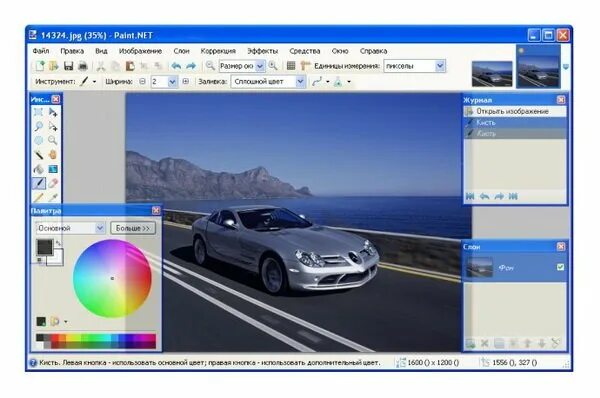Pick a color on the color wheel
Screen dimensions: 600x398
(112, 279)
